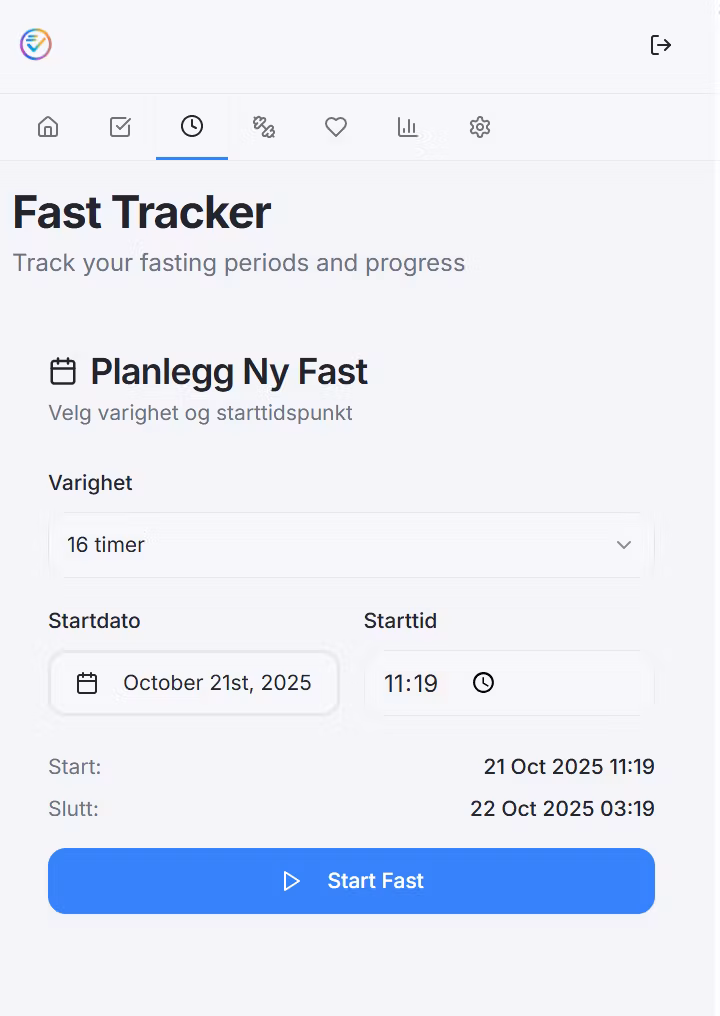Screen dimensions: 720x1016
Task: Click the Startdato field label
Action: (94, 621)
